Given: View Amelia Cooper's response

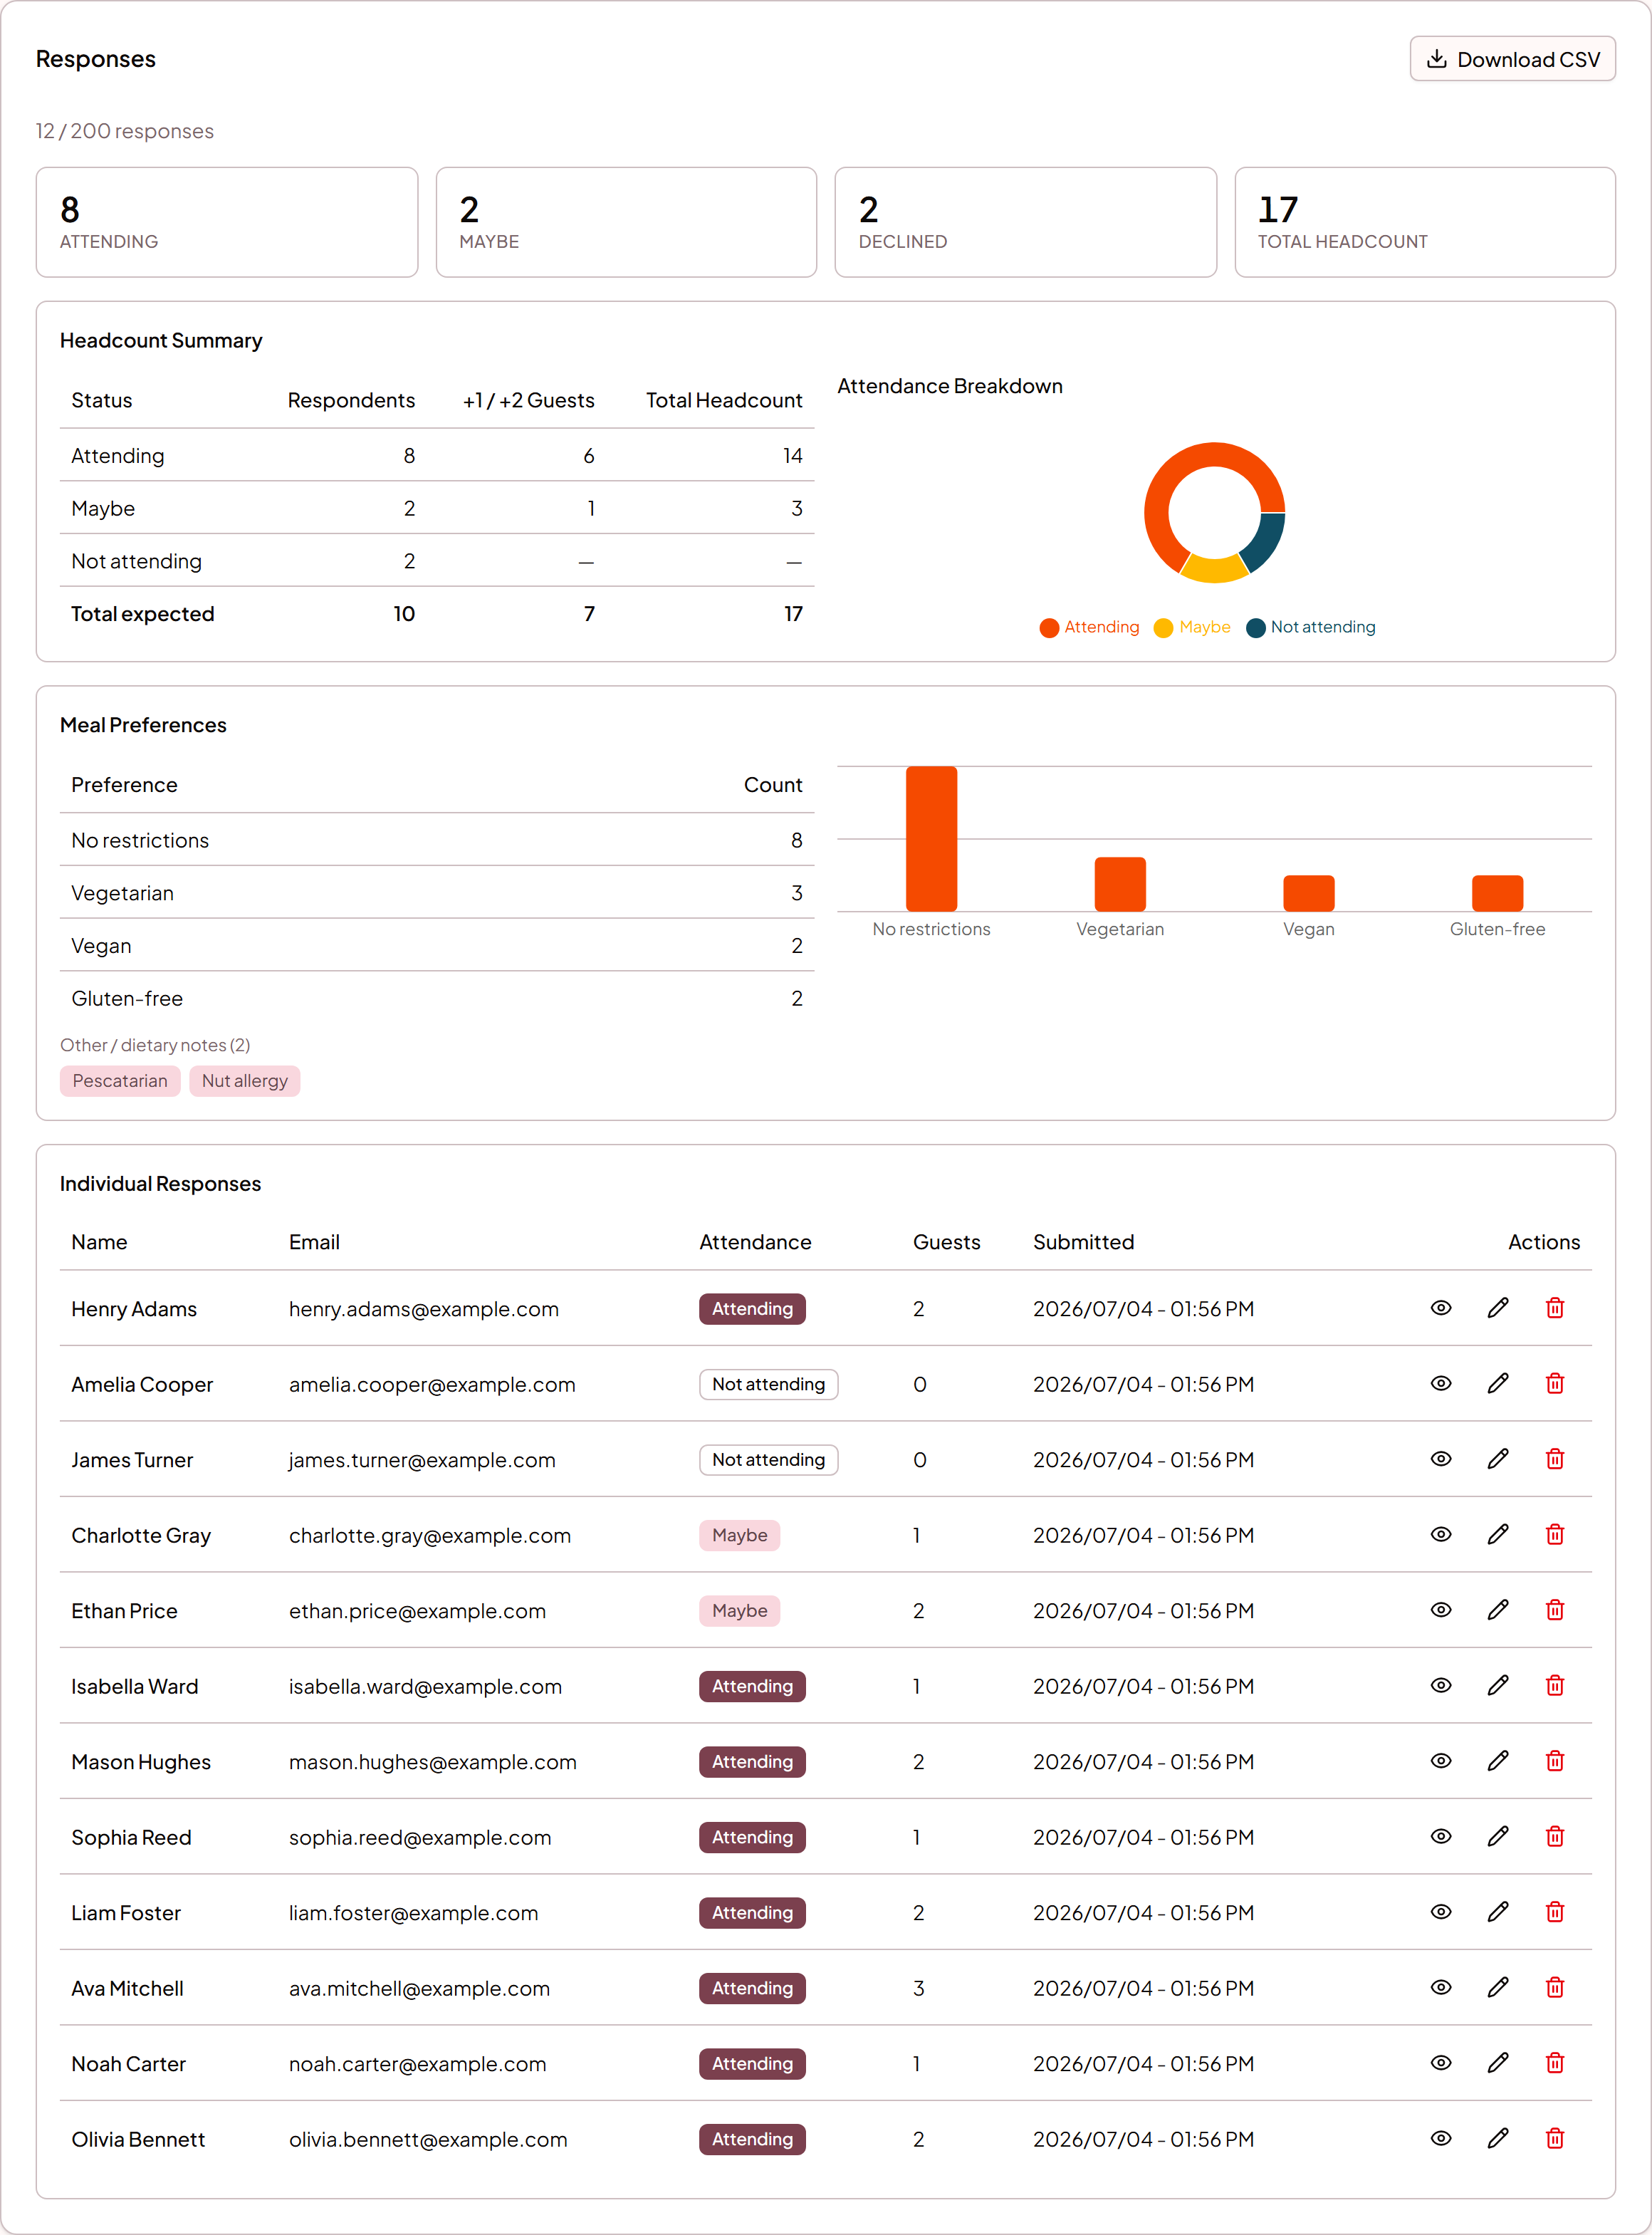Looking at the screenshot, I should (x=1440, y=1383).
